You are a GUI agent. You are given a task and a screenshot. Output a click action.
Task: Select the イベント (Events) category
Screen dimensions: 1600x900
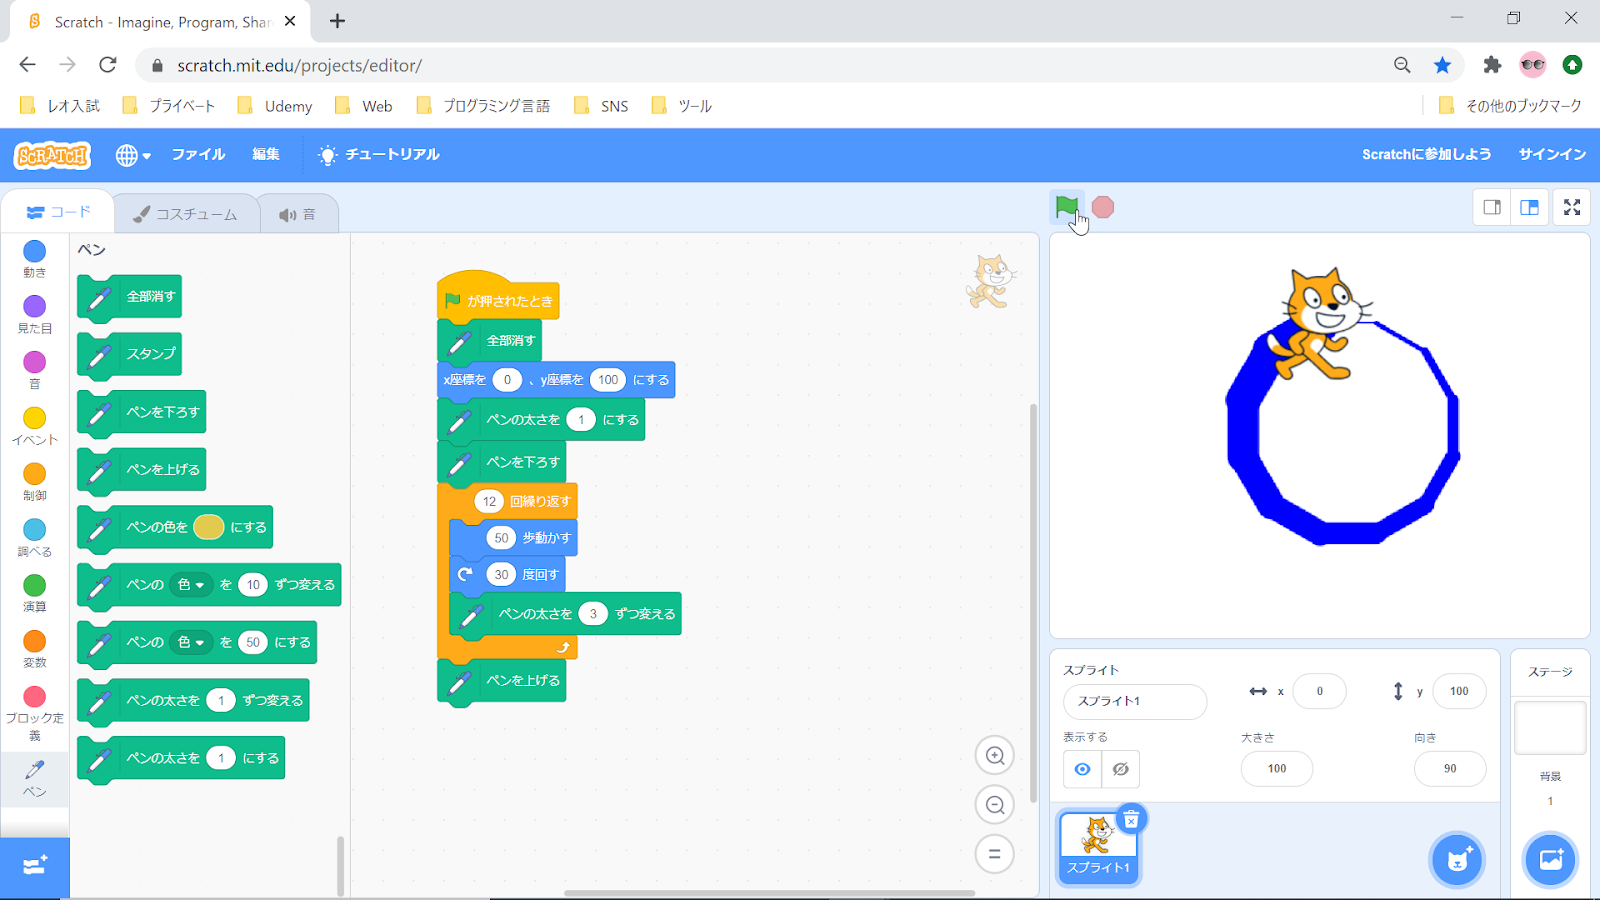[34, 426]
